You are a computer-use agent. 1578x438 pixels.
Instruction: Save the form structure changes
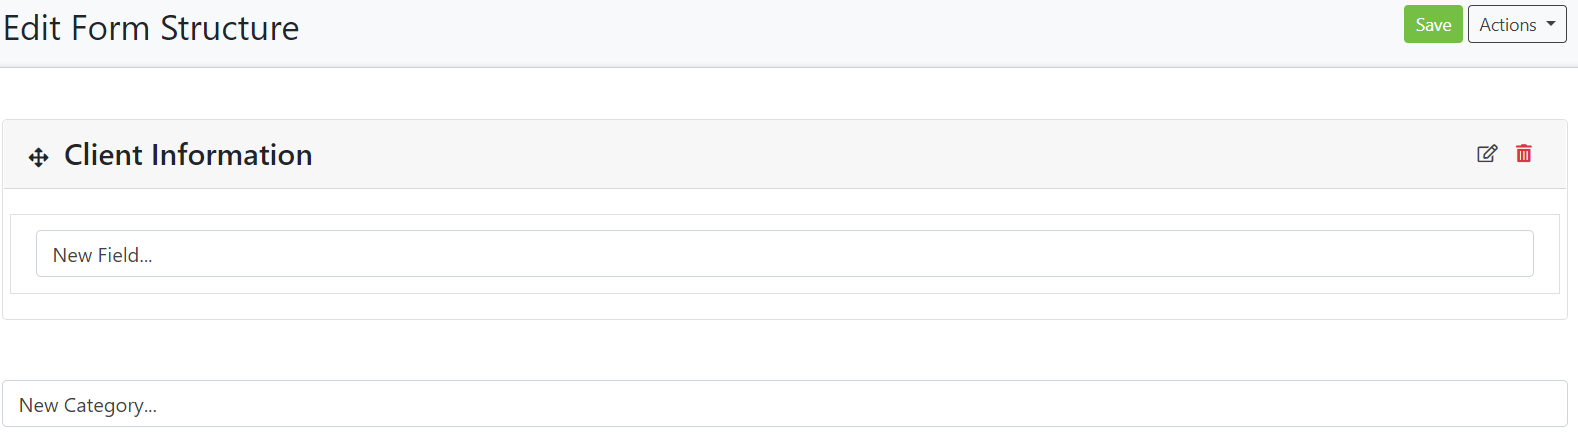point(1432,25)
